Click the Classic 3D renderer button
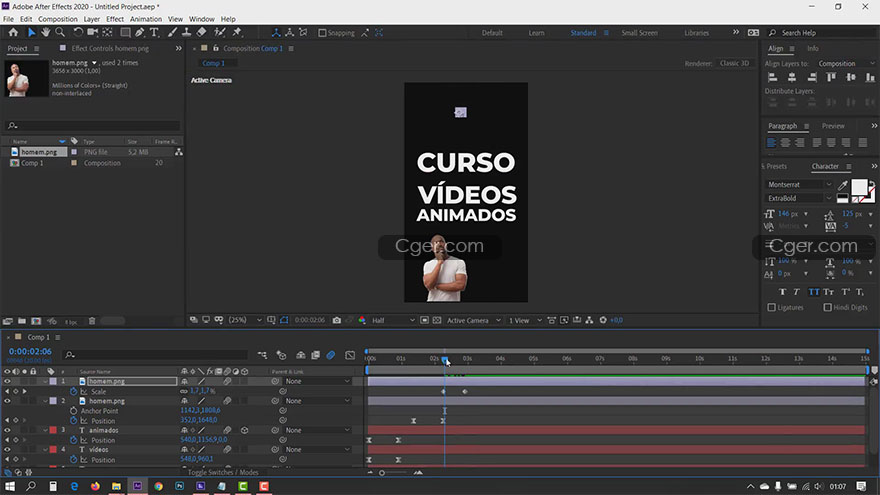Viewport: 880px width, 495px height. 734,63
